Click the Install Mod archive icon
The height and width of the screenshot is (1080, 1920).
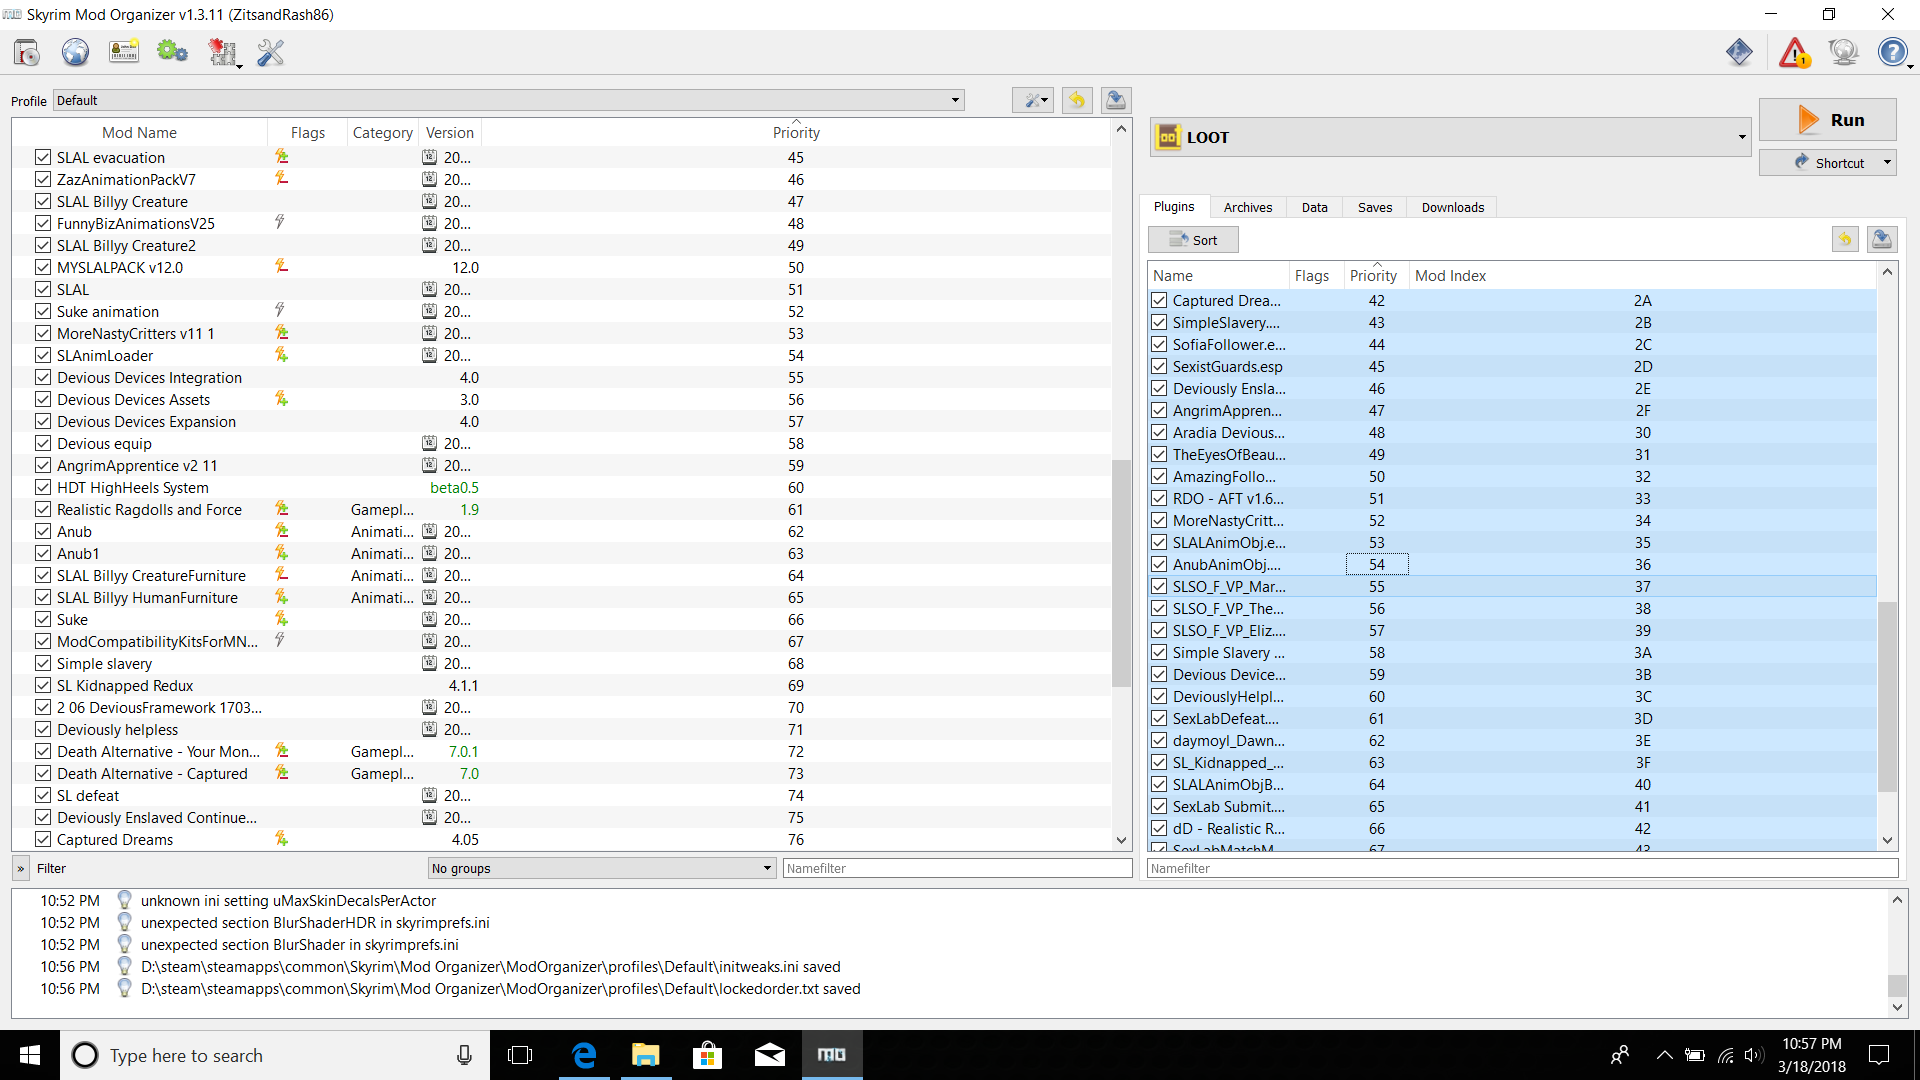27,52
